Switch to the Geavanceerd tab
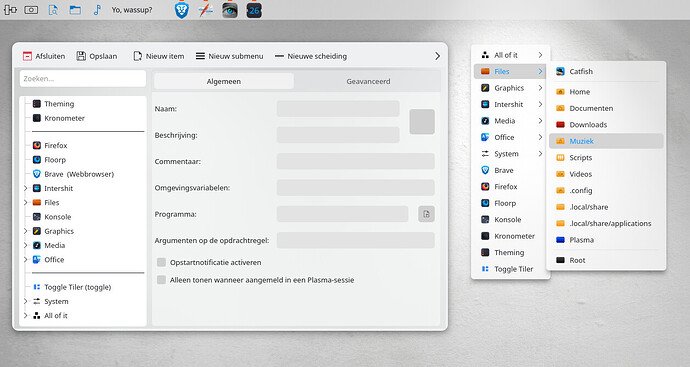The width and height of the screenshot is (690, 367). (x=368, y=81)
